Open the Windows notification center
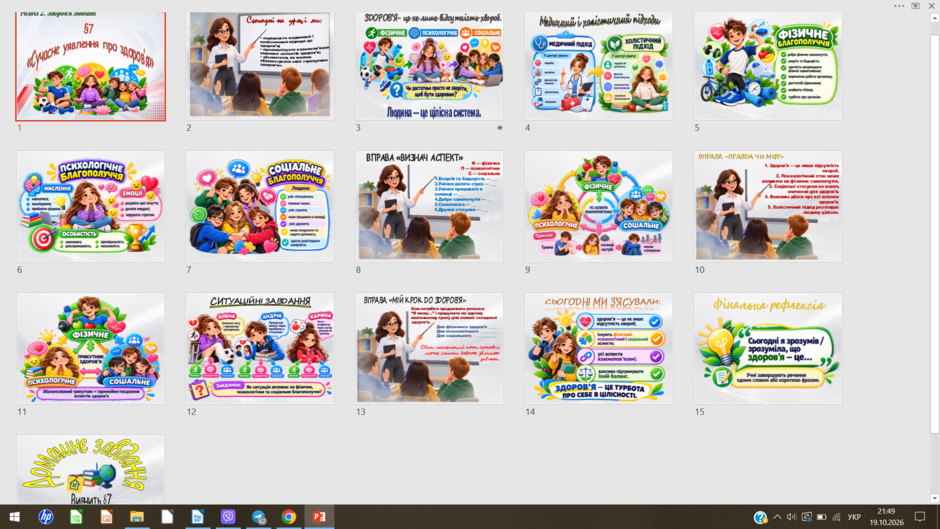 [x=920, y=516]
